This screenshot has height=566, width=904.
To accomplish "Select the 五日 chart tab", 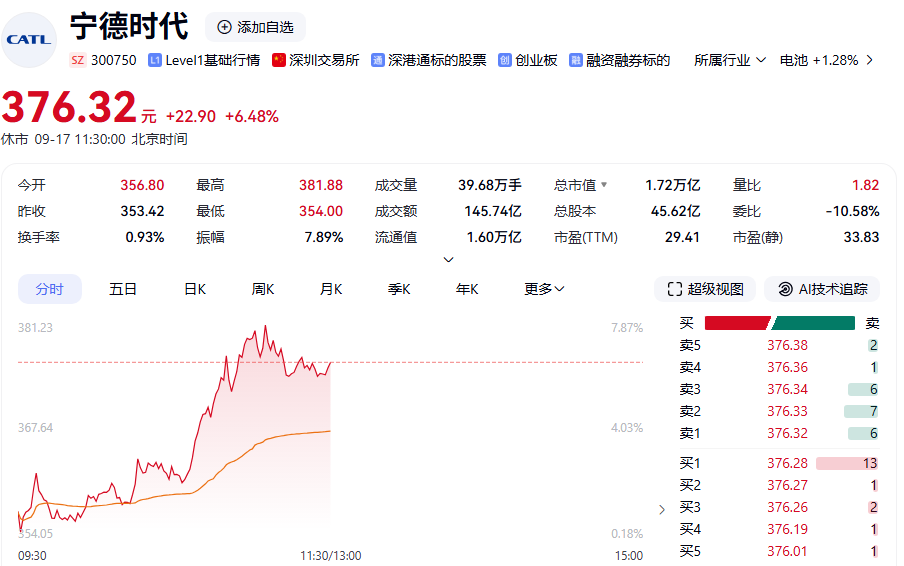I will [x=123, y=289].
